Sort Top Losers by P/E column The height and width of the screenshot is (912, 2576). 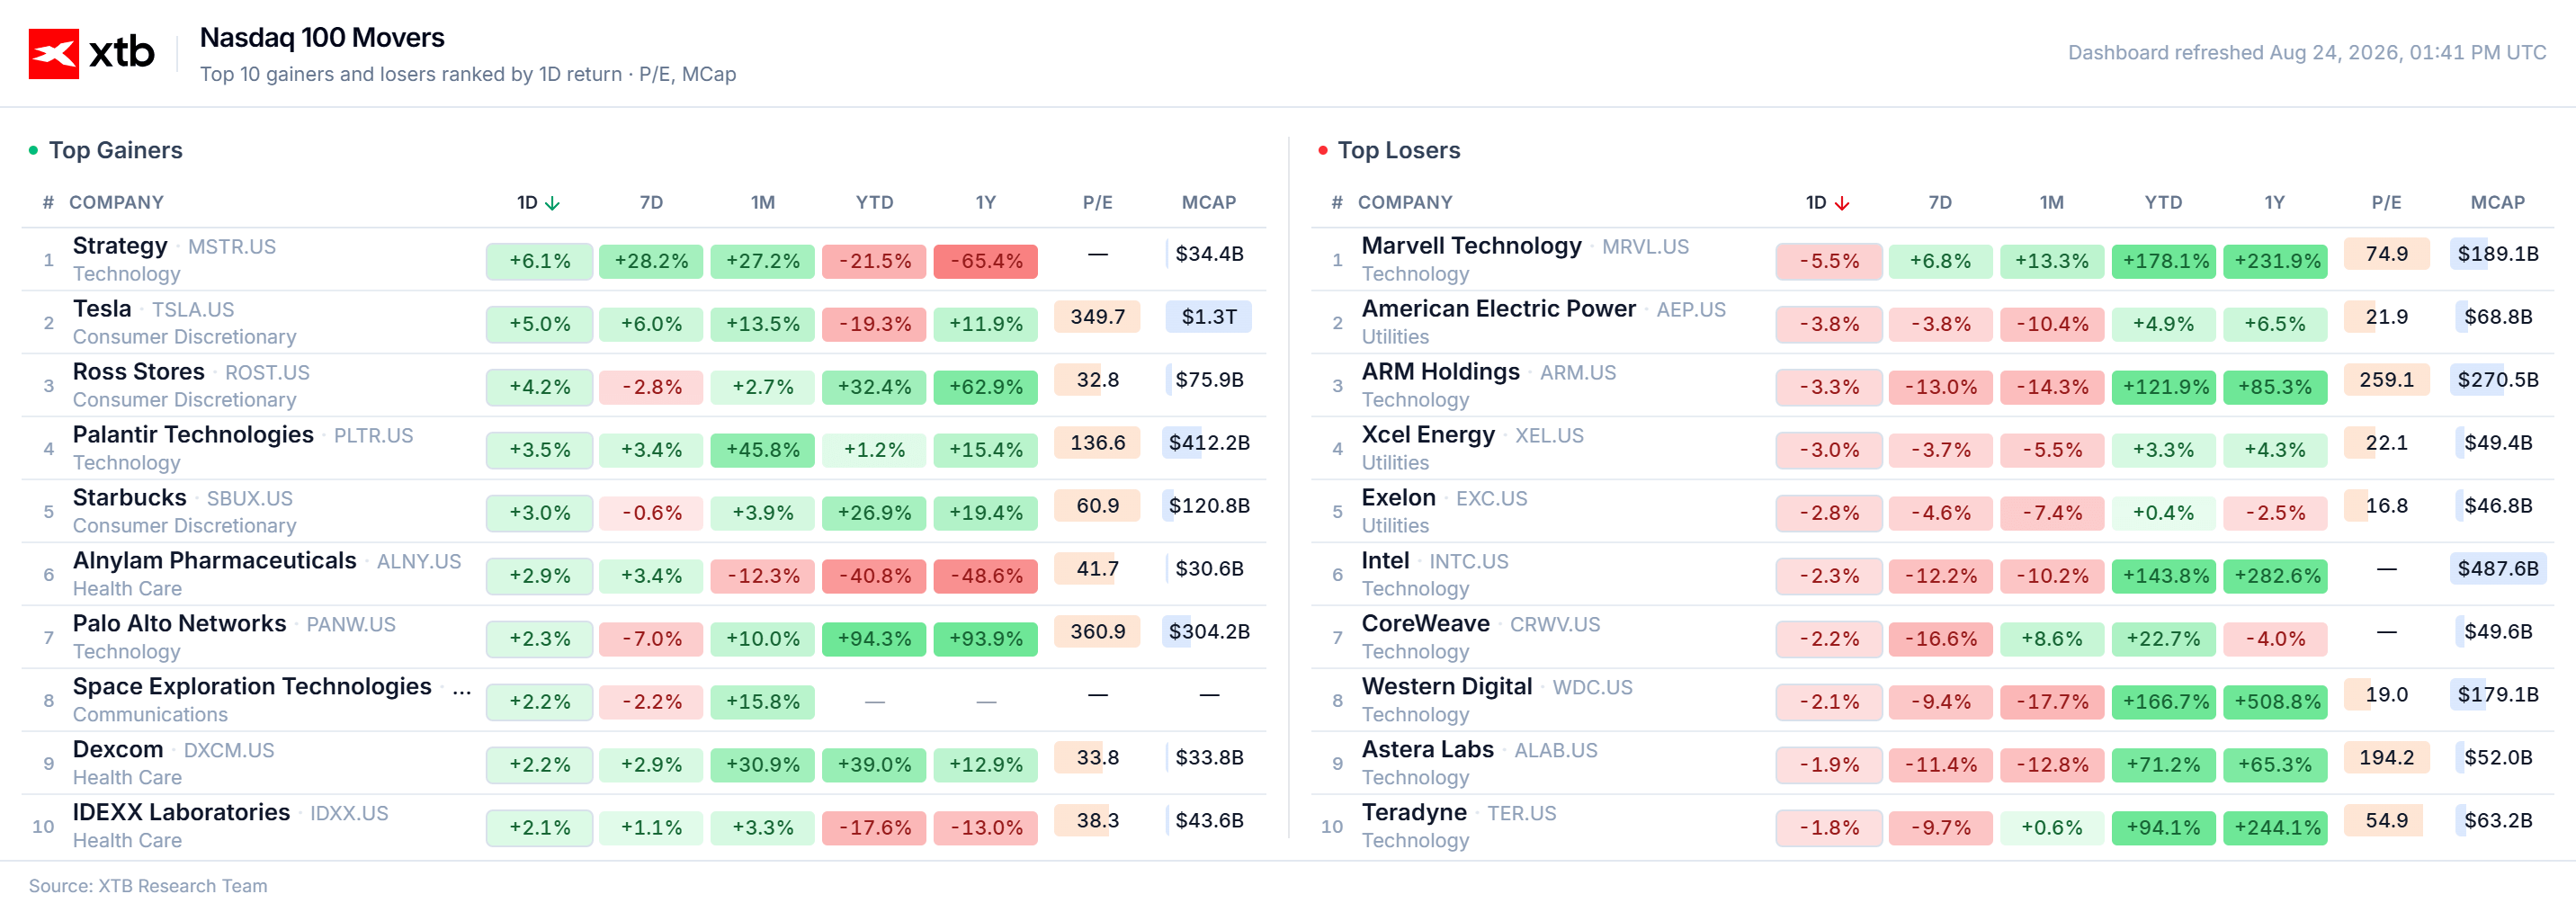(2386, 203)
